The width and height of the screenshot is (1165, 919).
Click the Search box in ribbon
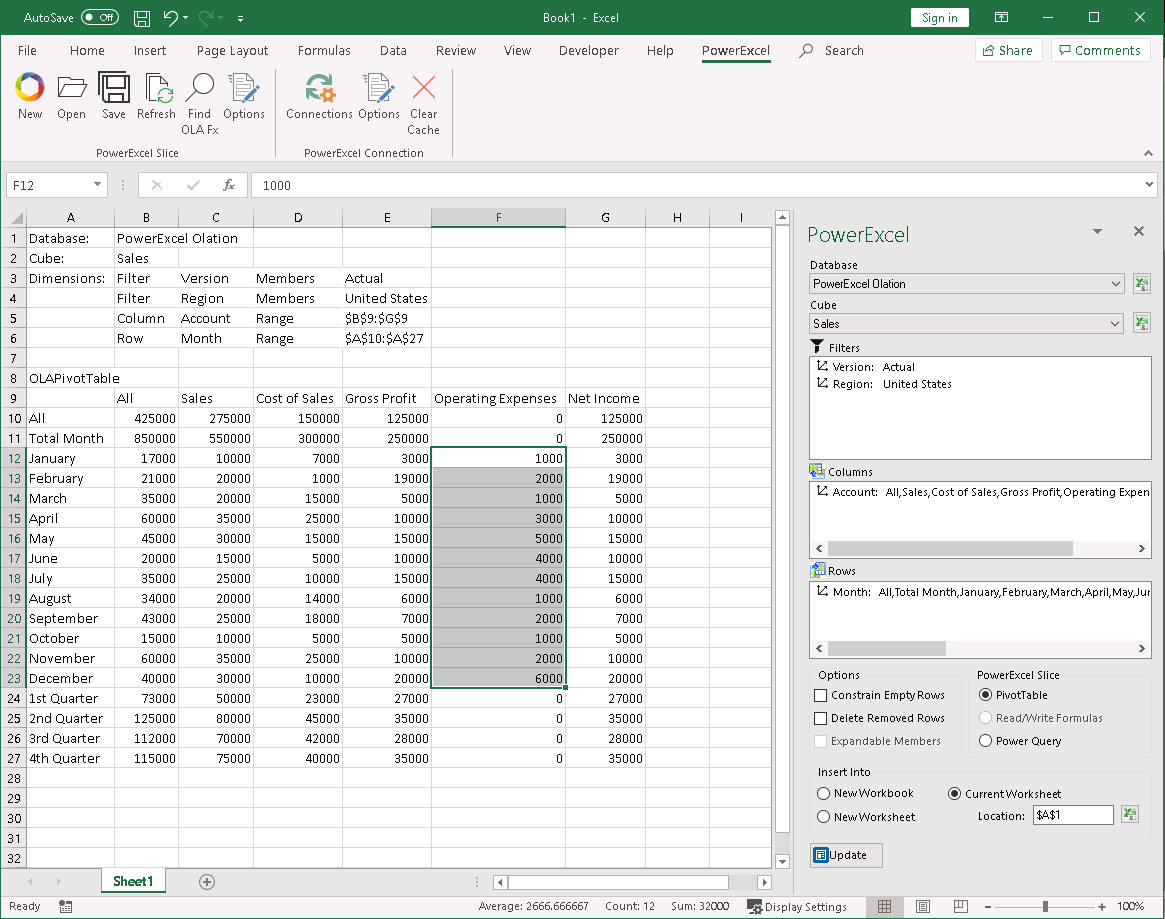833,51
